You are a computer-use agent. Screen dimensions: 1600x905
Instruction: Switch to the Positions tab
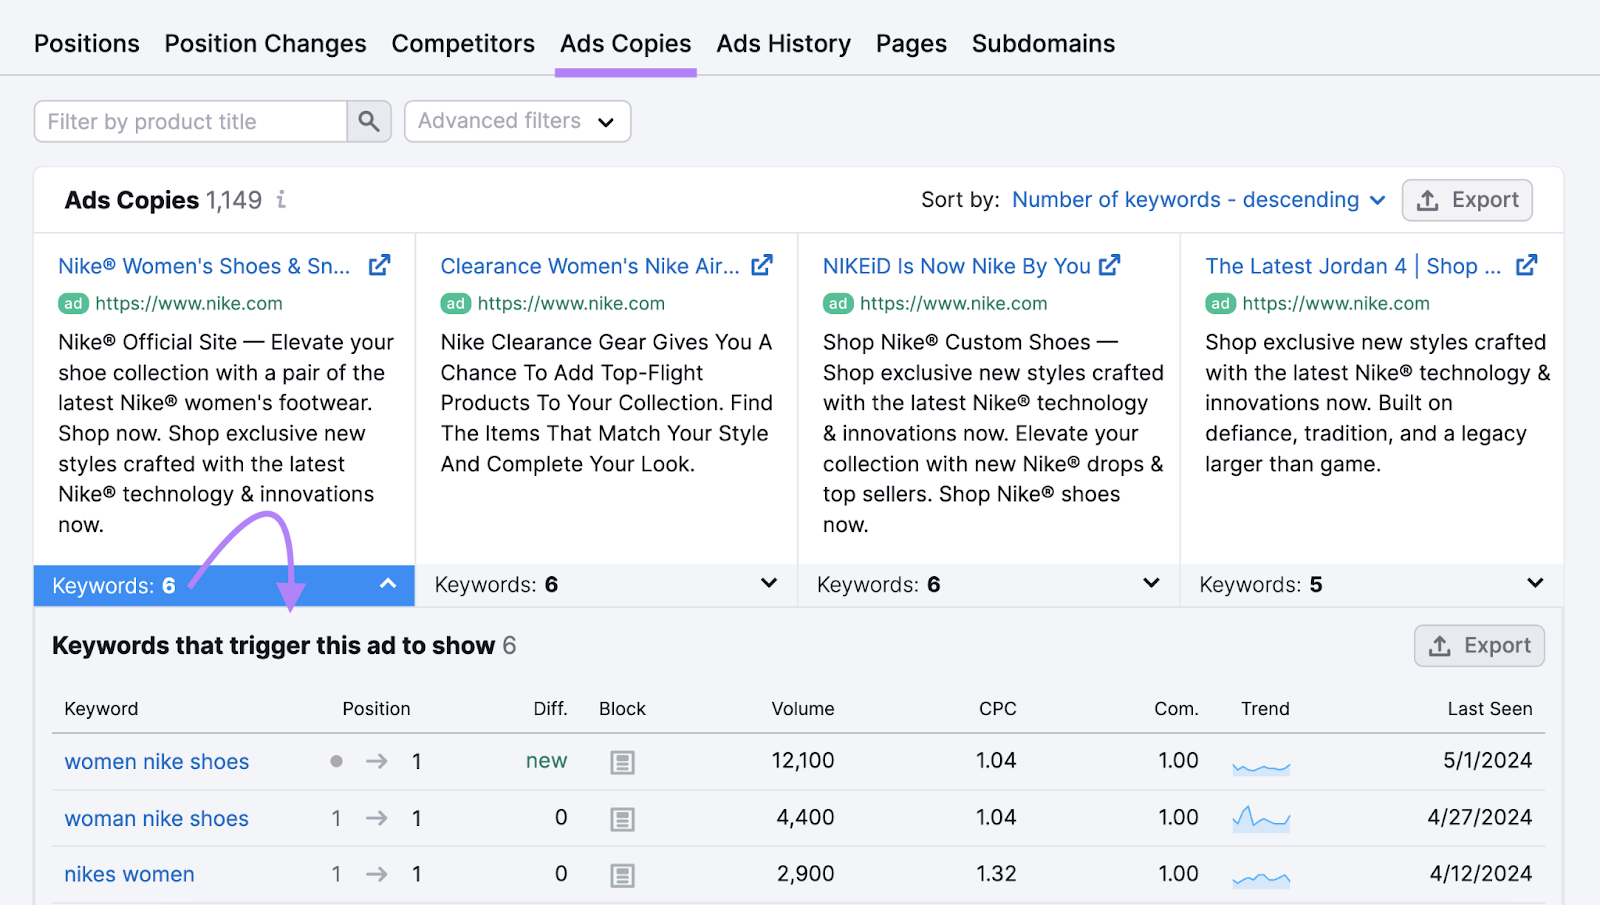pos(87,44)
